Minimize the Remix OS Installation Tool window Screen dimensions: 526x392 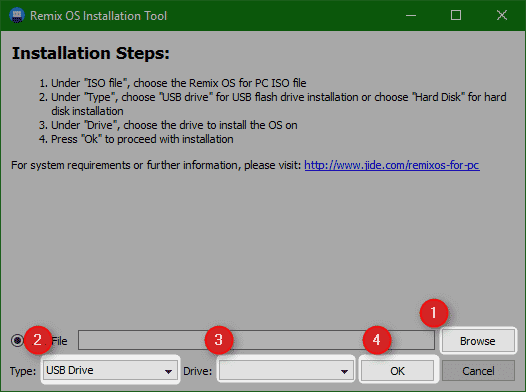[411, 15]
